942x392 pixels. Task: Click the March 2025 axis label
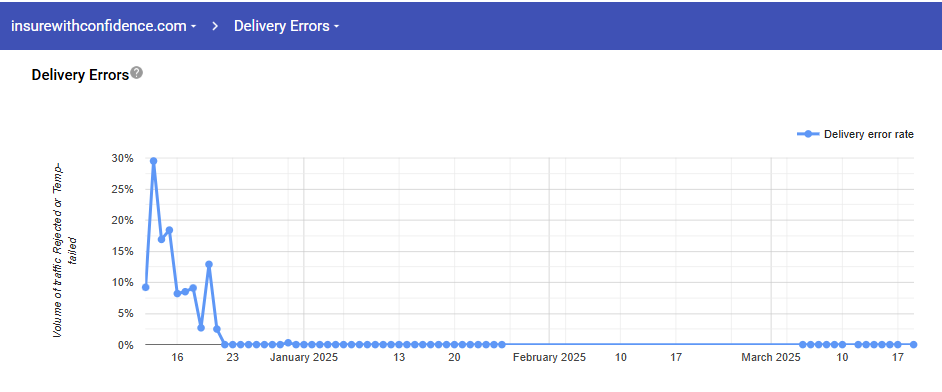(771, 358)
